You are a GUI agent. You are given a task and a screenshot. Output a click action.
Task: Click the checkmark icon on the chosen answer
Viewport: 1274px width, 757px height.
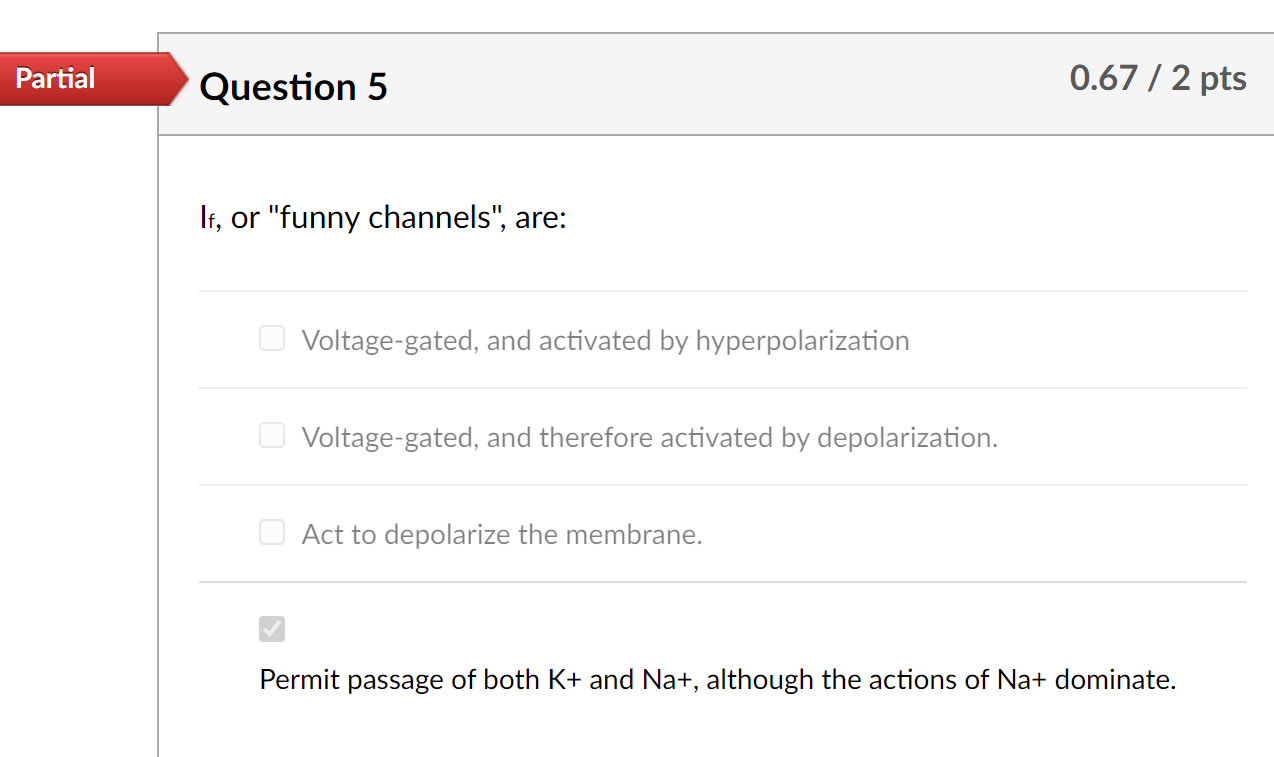click(271, 629)
